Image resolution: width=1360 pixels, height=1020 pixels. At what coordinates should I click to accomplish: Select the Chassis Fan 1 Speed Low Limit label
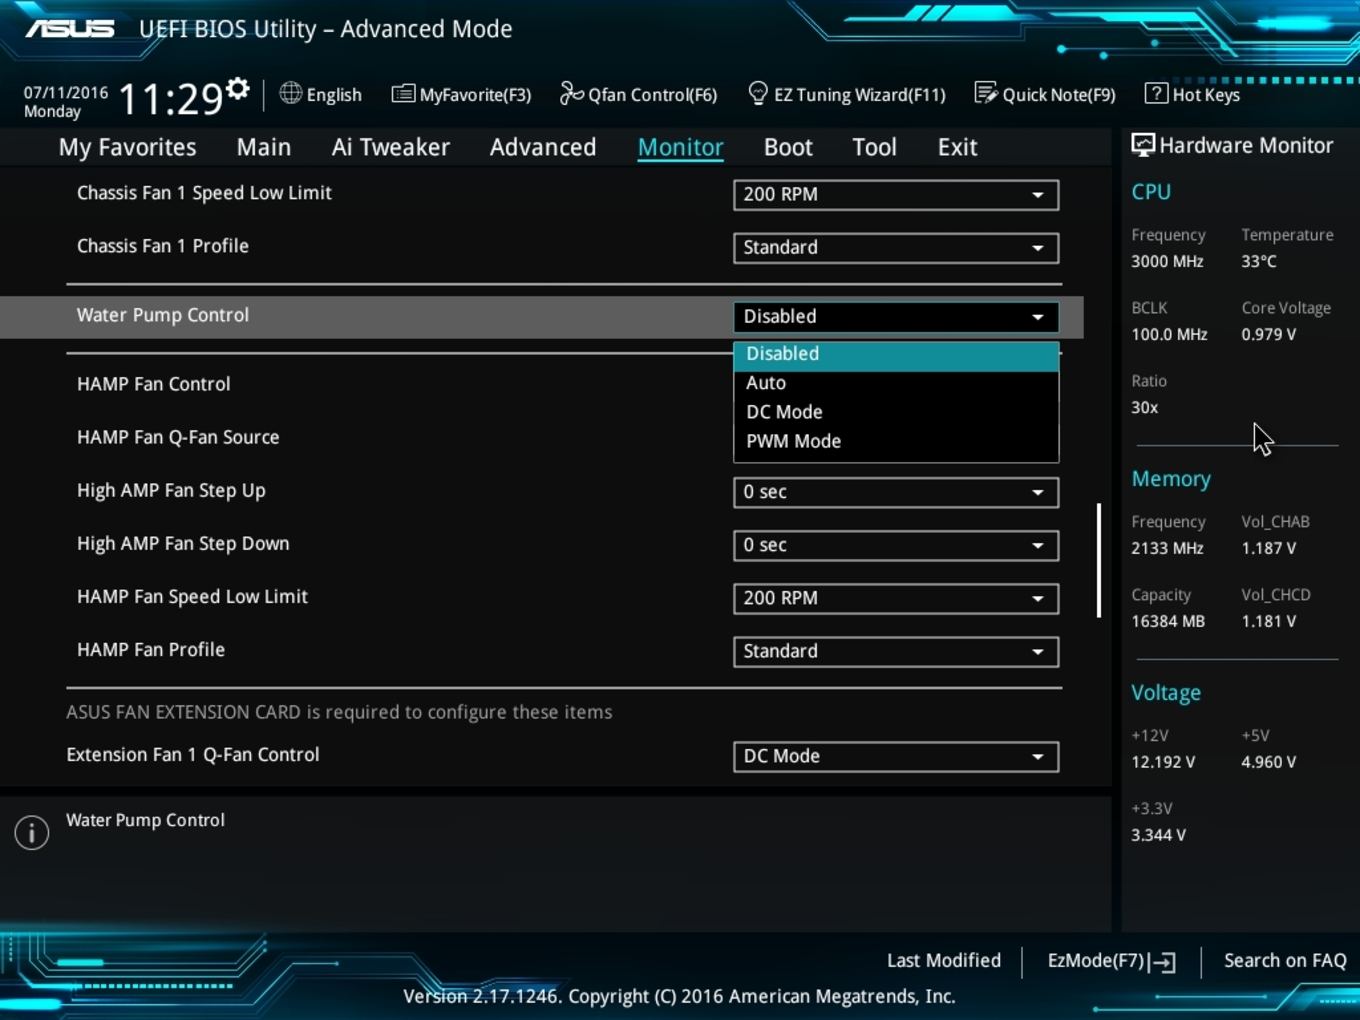(204, 193)
